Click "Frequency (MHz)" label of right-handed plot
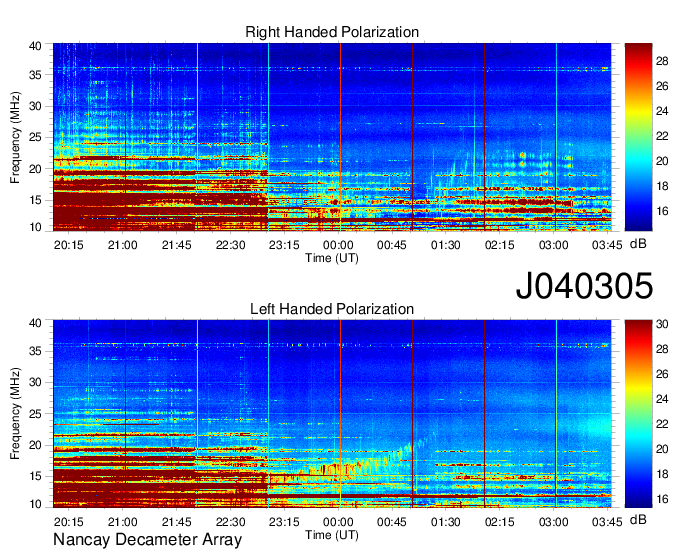Viewport: 680px width, 552px height. pyautogui.click(x=15, y=137)
